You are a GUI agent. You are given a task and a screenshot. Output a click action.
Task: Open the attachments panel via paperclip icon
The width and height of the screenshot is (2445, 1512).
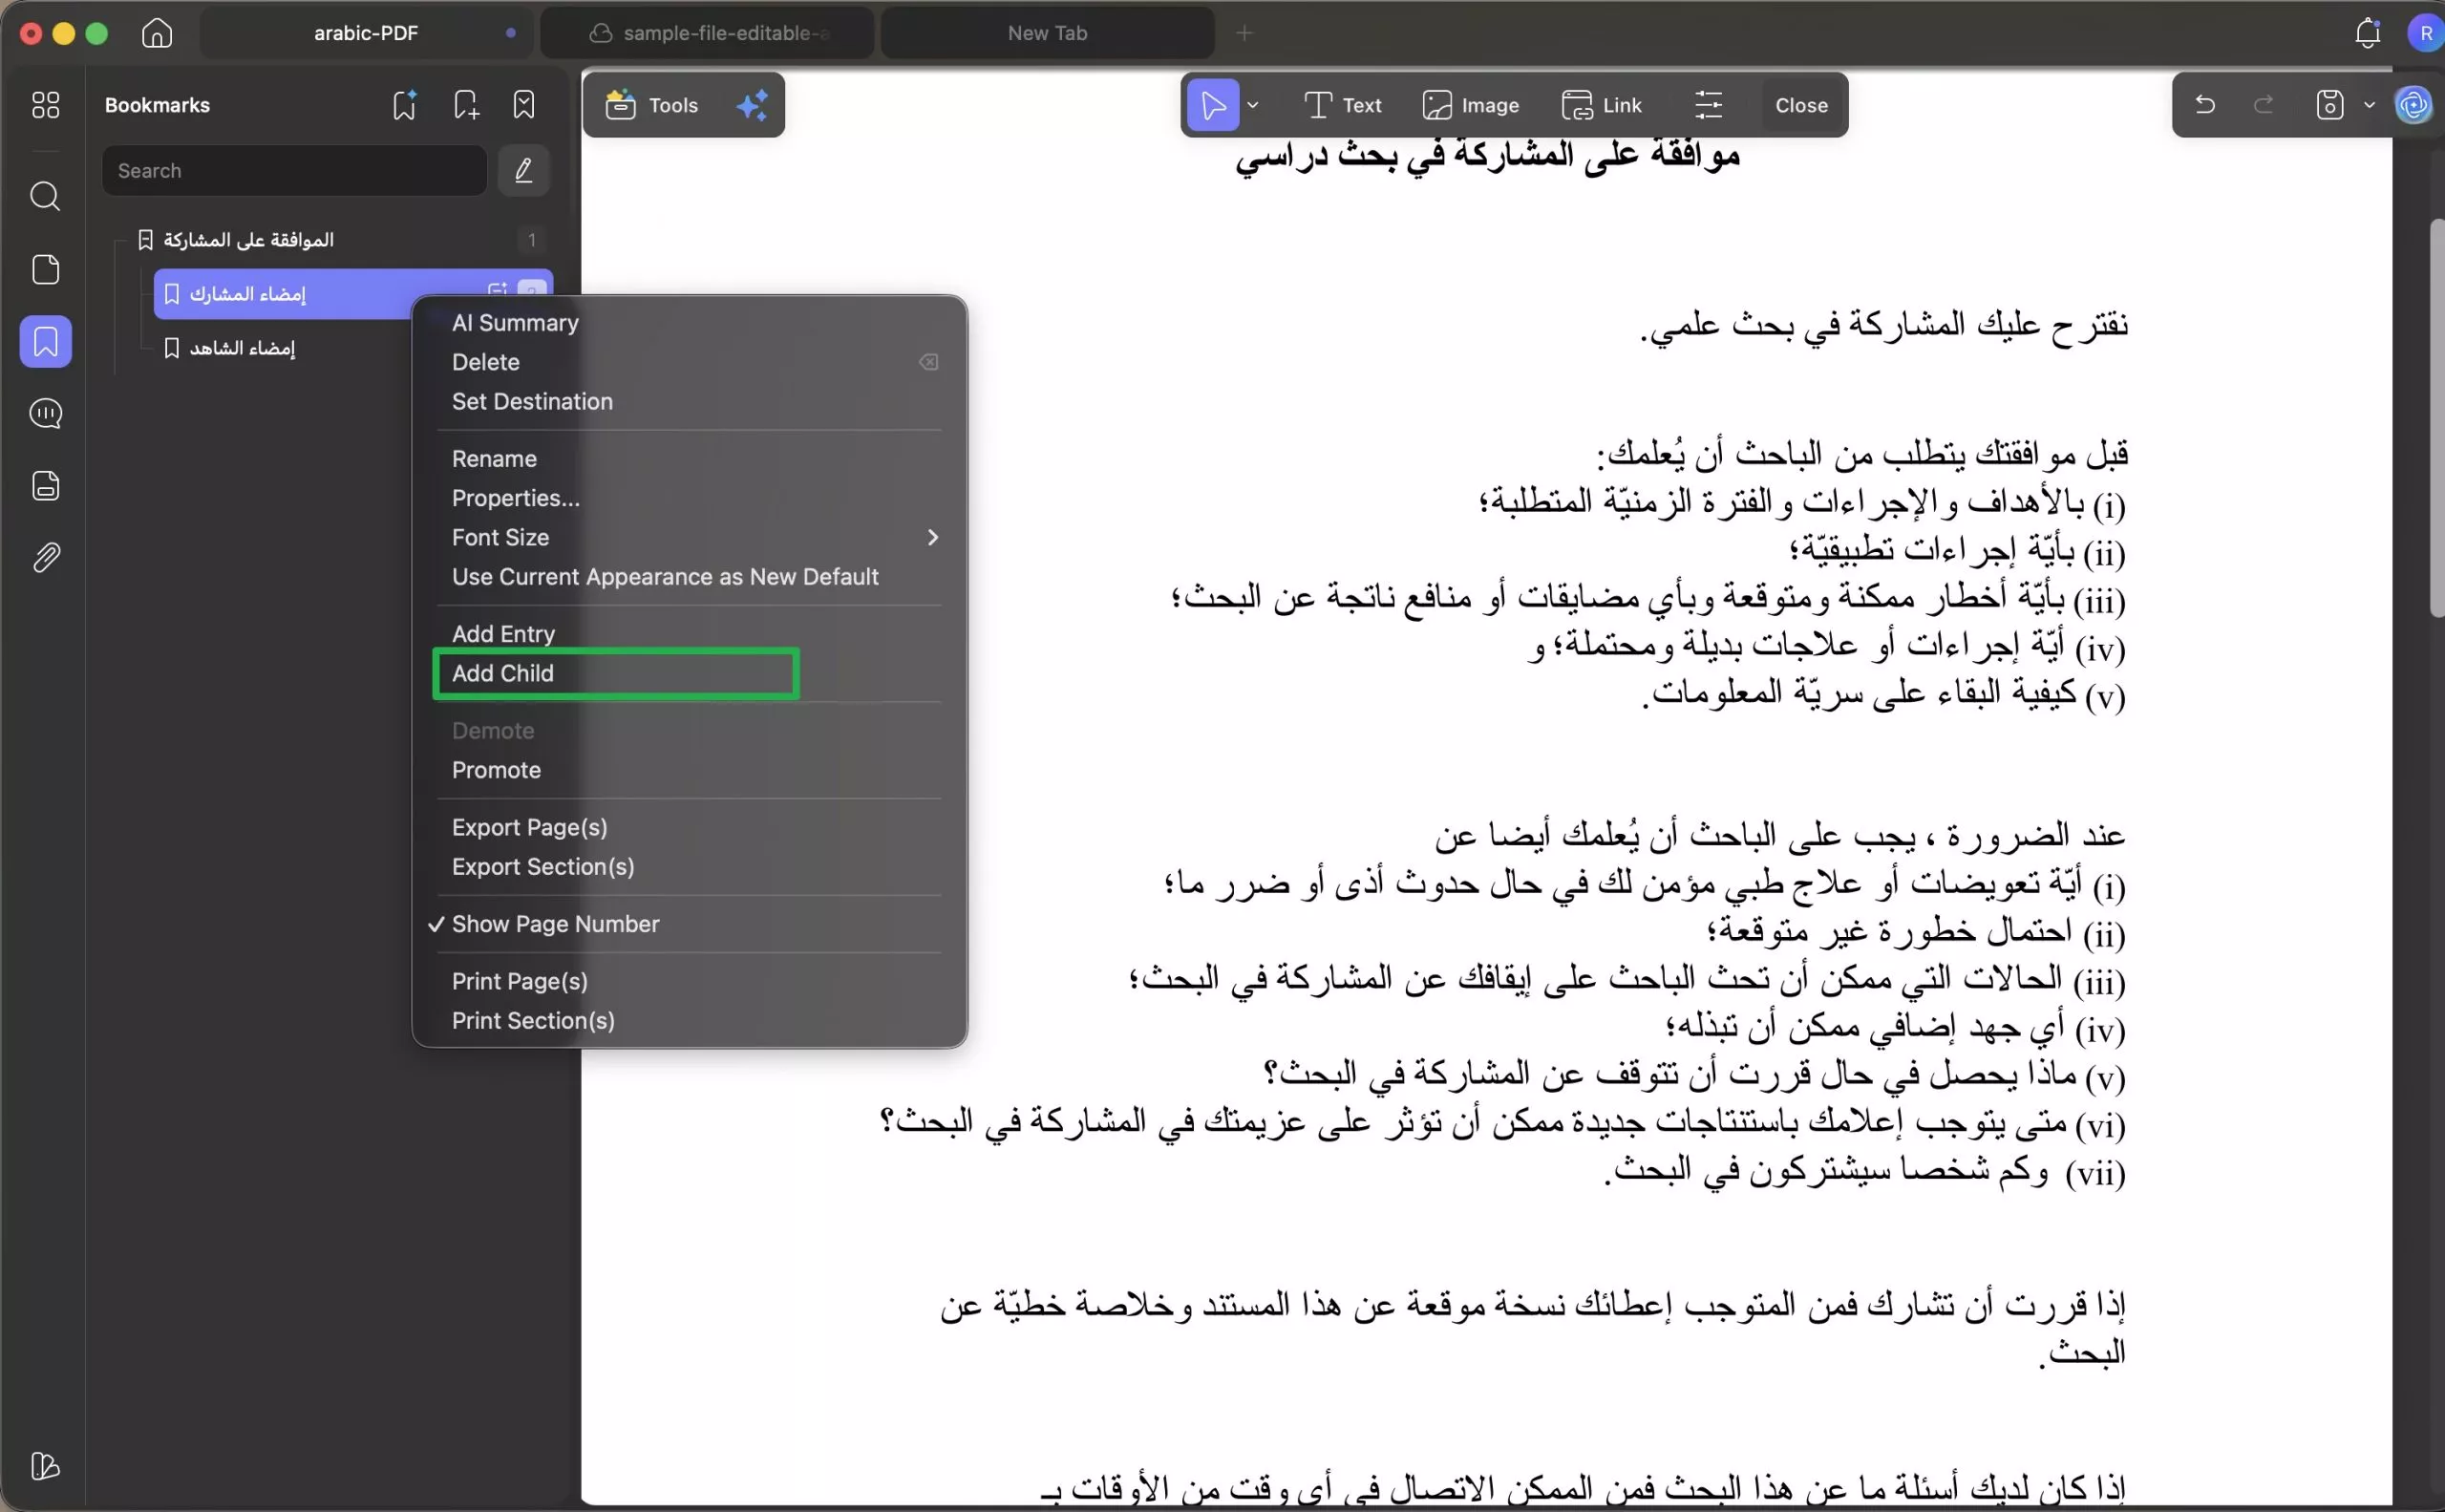coord(45,557)
